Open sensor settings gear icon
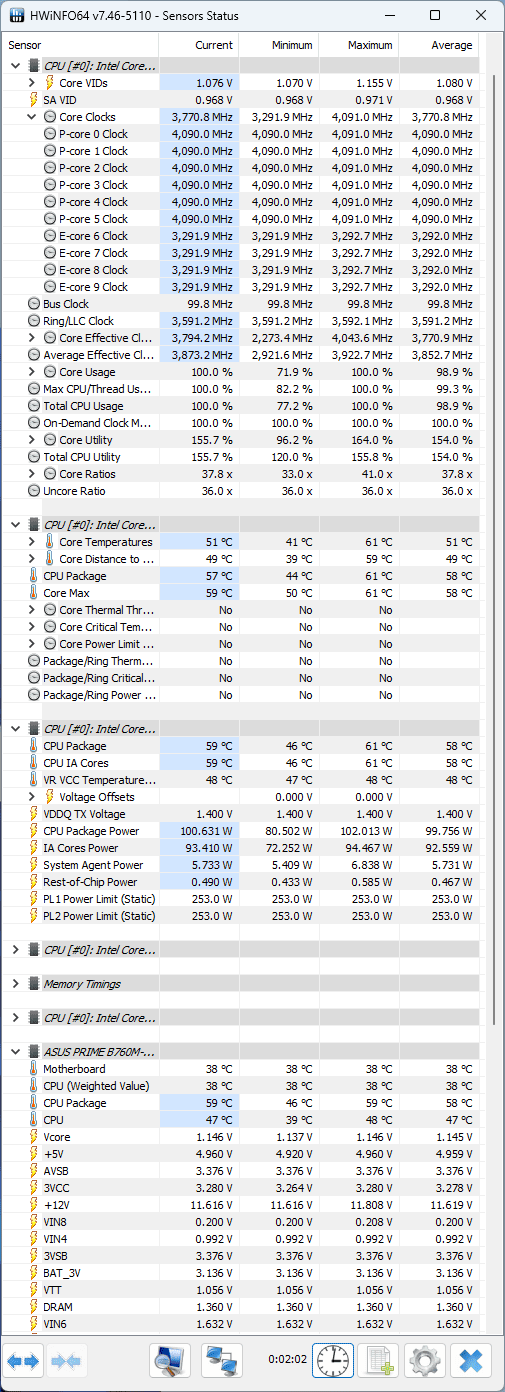This screenshot has width=505, height=1392. (x=425, y=1360)
